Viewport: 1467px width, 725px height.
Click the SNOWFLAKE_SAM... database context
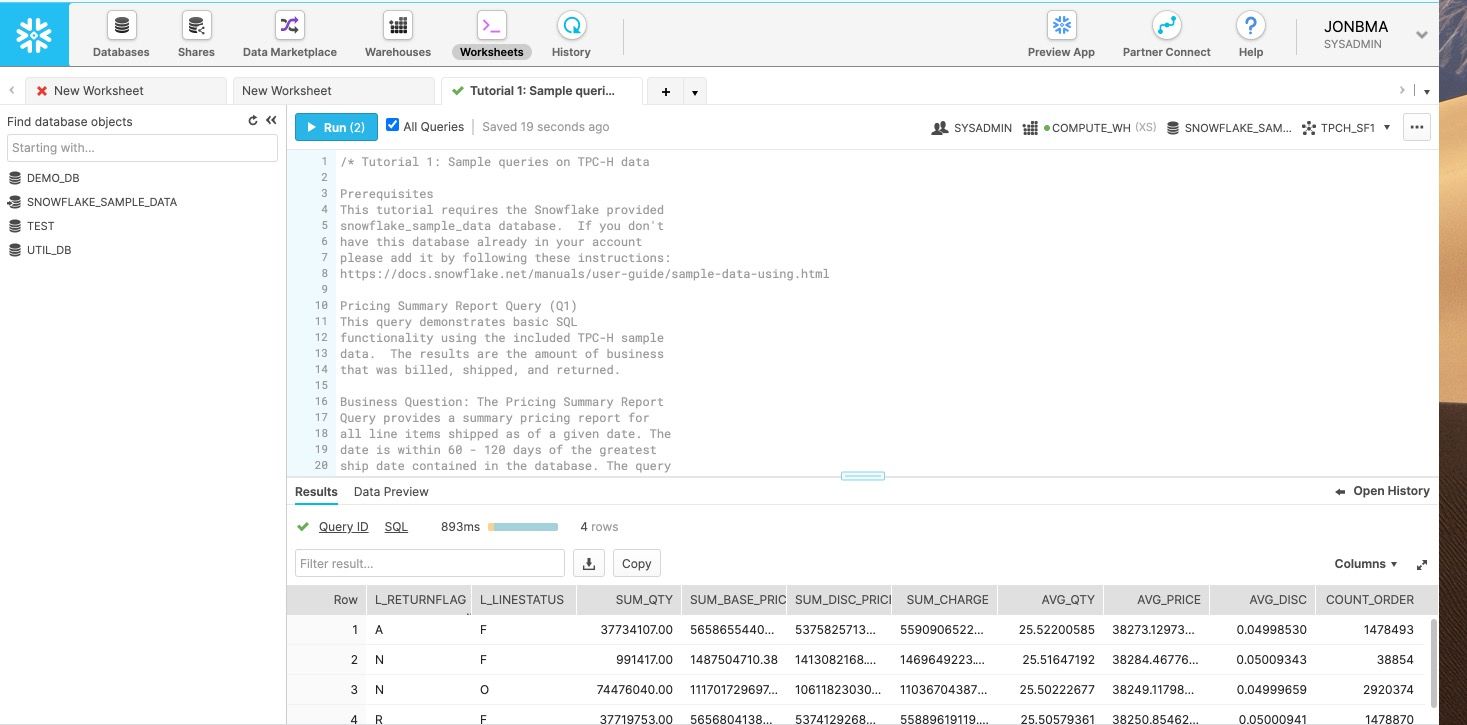tap(1230, 128)
